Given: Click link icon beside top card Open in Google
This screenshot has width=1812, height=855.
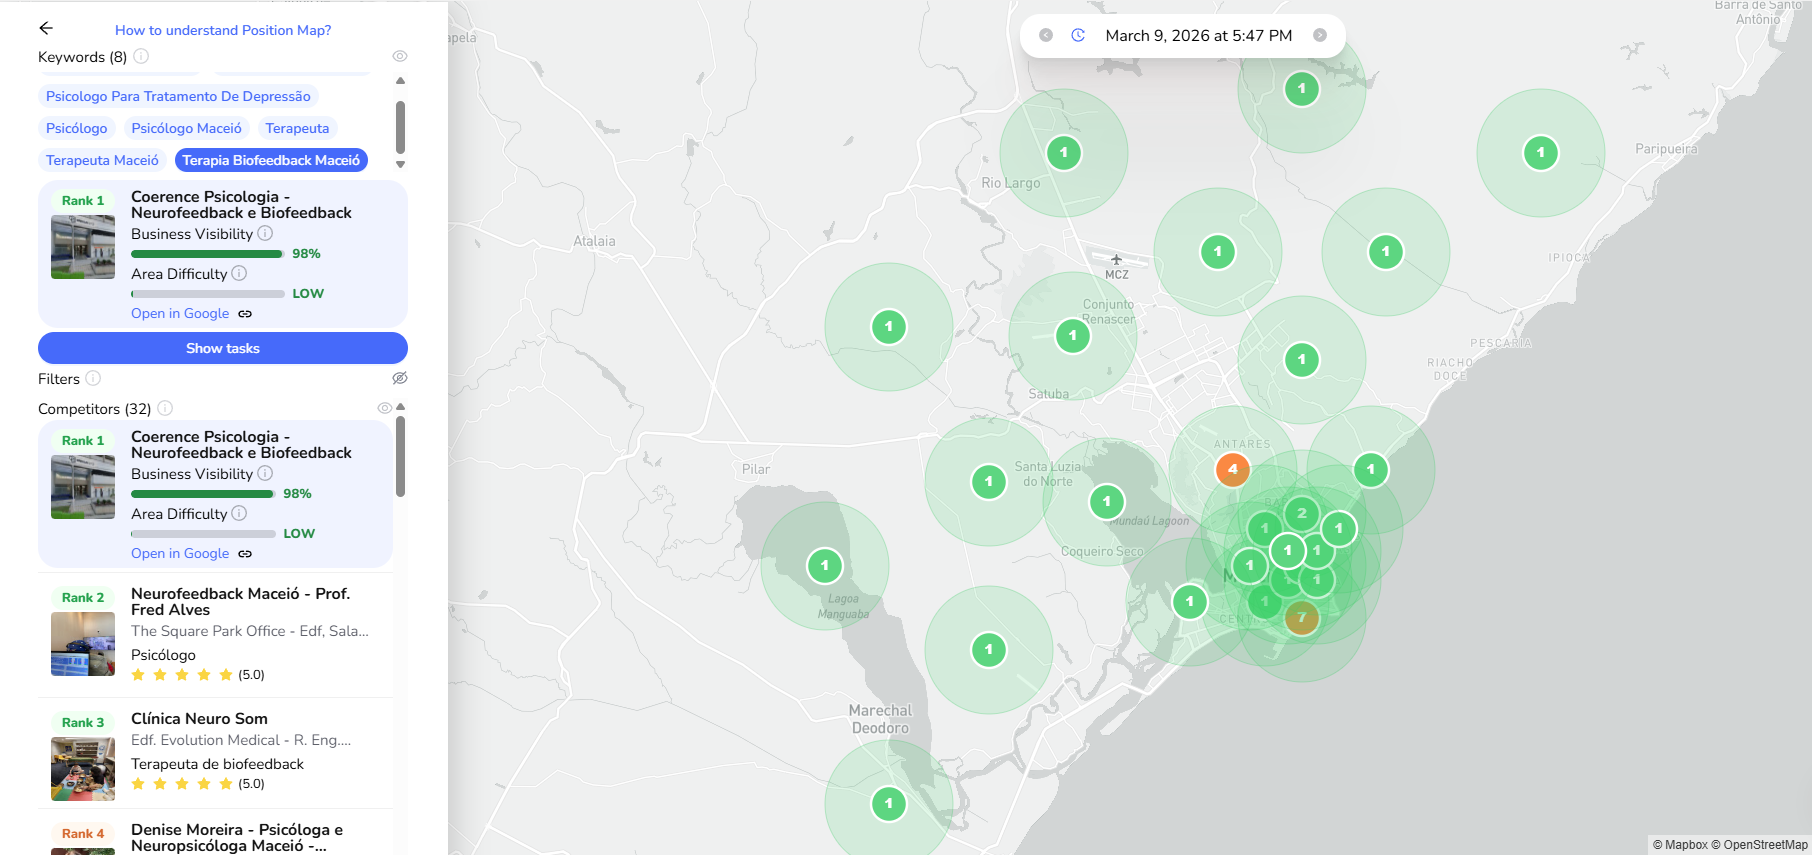Looking at the screenshot, I should point(245,314).
